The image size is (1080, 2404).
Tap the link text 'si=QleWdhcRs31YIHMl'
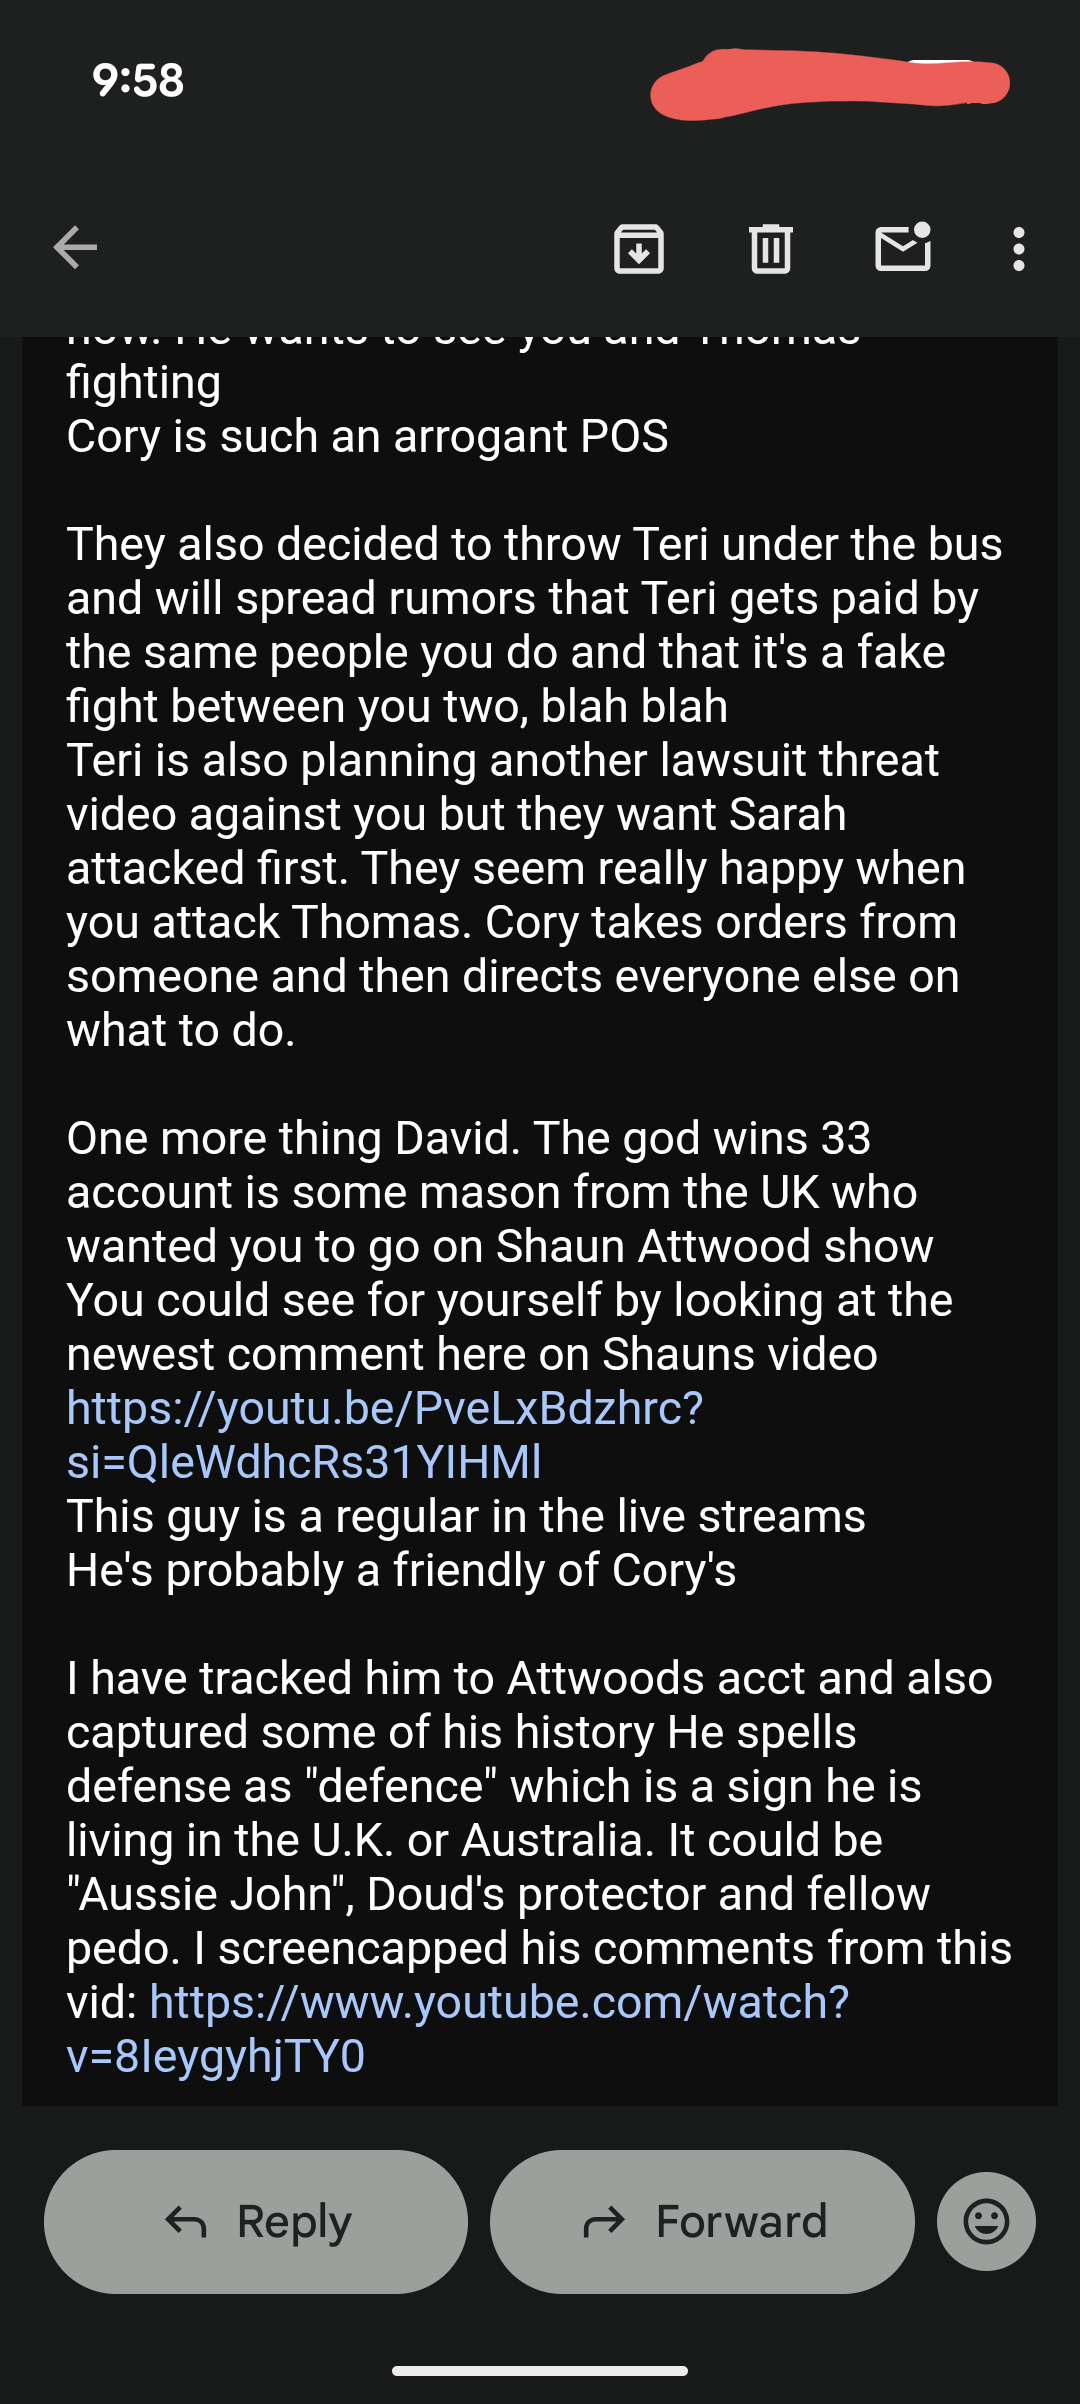point(304,1462)
